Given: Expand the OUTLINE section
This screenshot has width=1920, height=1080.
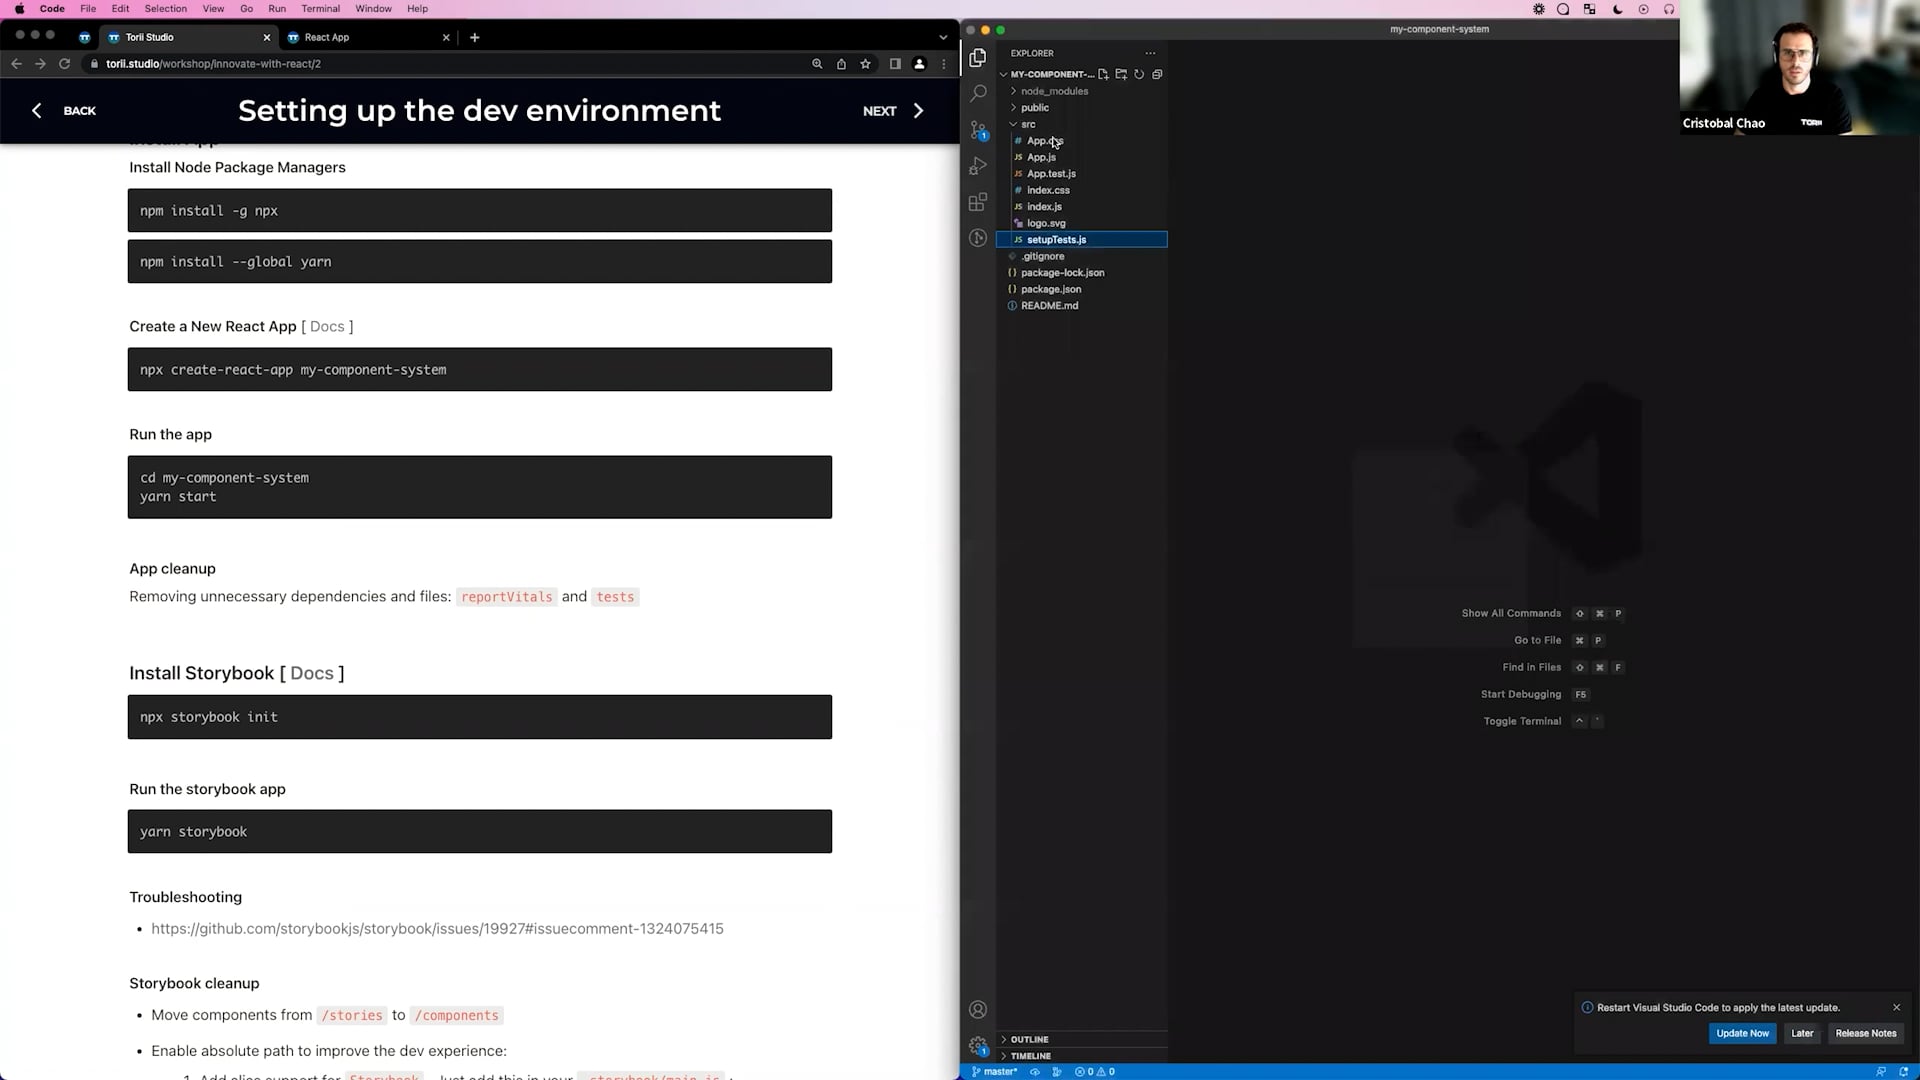Looking at the screenshot, I should tap(1082, 1039).
